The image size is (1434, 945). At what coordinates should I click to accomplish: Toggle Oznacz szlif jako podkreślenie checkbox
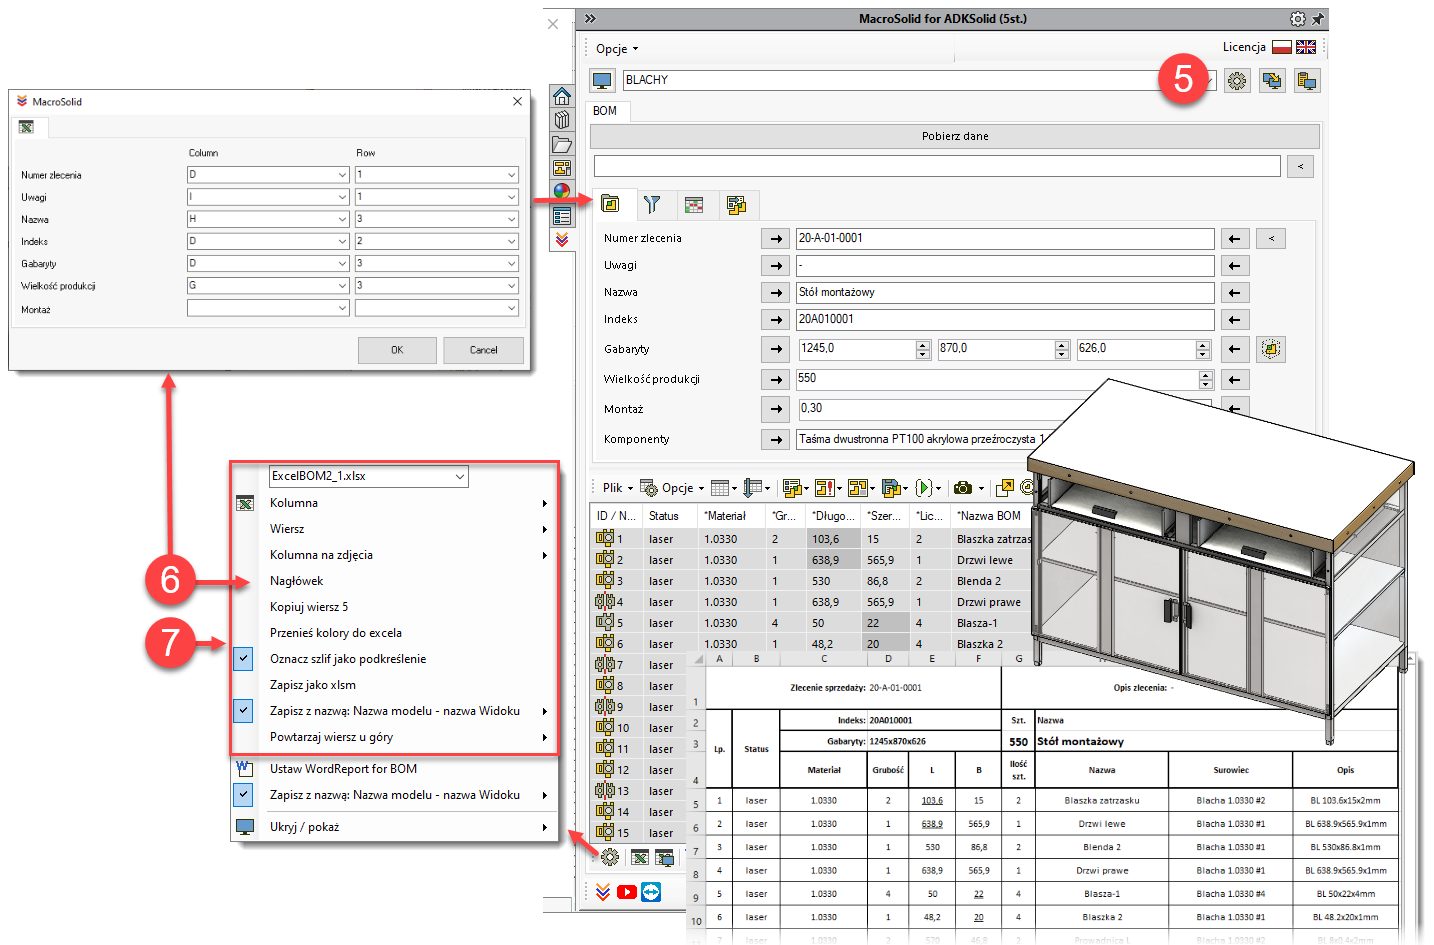[x=244, y=659]
